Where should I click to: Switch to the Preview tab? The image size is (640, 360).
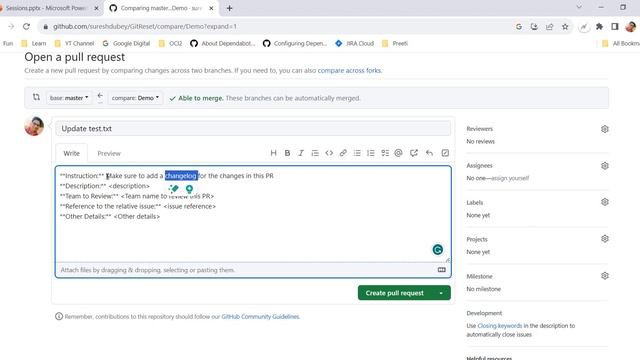pyautogui.click(x=109, y=153)
